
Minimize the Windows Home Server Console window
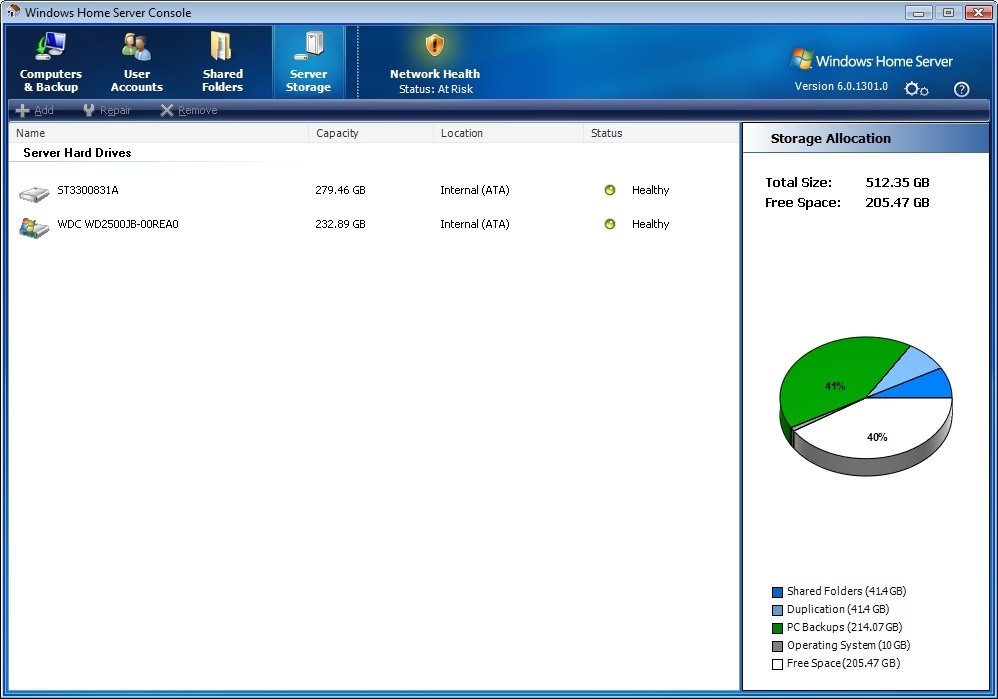click(918, 12)
